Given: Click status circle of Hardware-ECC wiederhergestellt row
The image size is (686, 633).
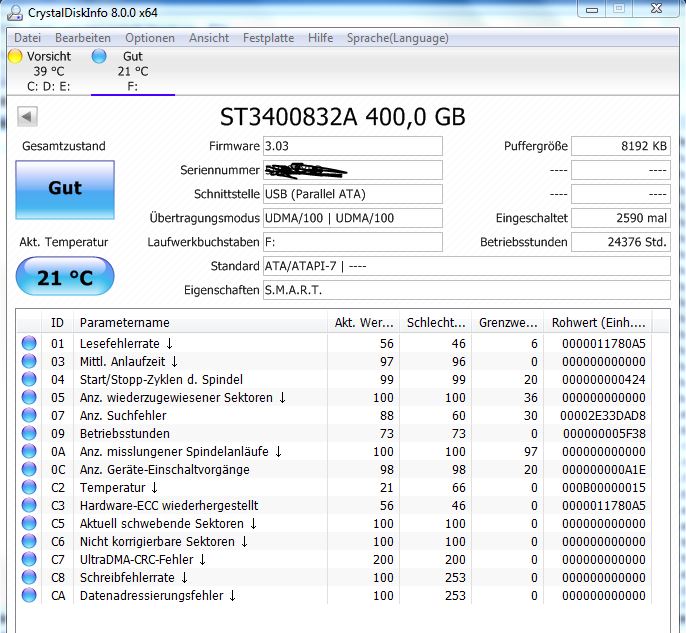Looking at the screenshot, I should tap(29, 505).
